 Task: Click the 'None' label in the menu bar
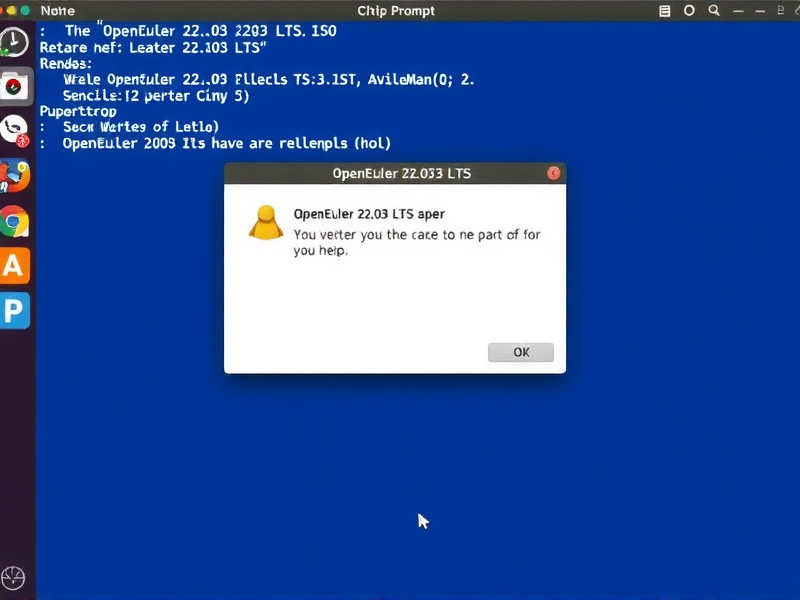tap(56, 10)
